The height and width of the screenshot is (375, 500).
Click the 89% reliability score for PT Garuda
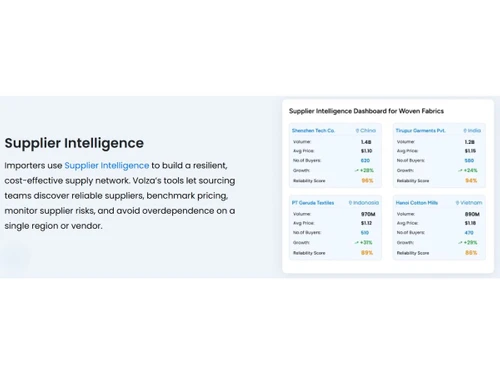point(367,253)
